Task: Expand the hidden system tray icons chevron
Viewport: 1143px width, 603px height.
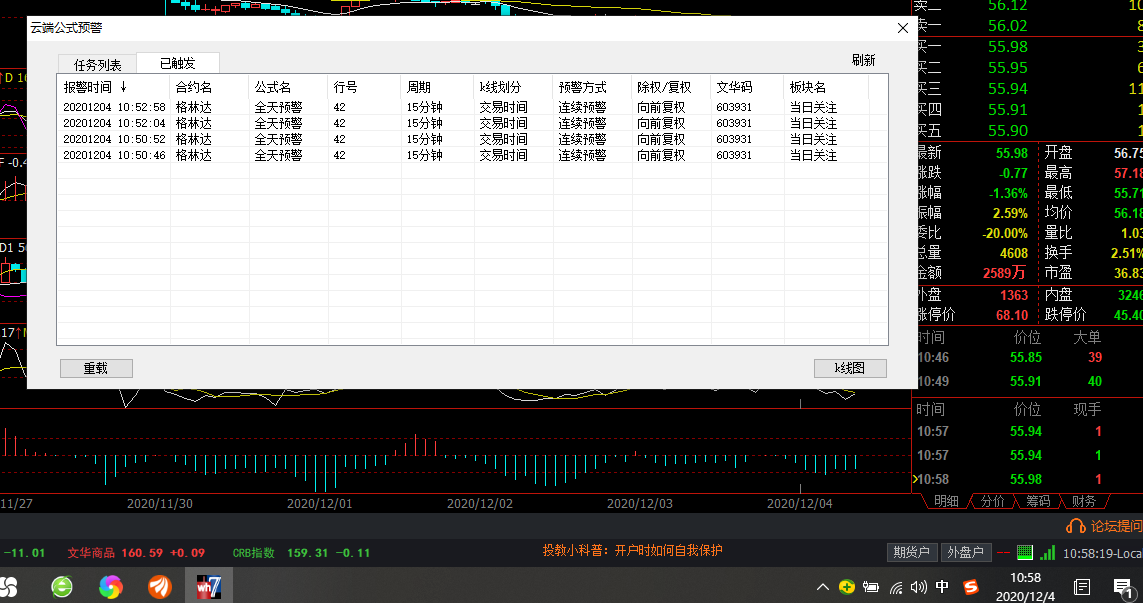Action: [822, 586]
